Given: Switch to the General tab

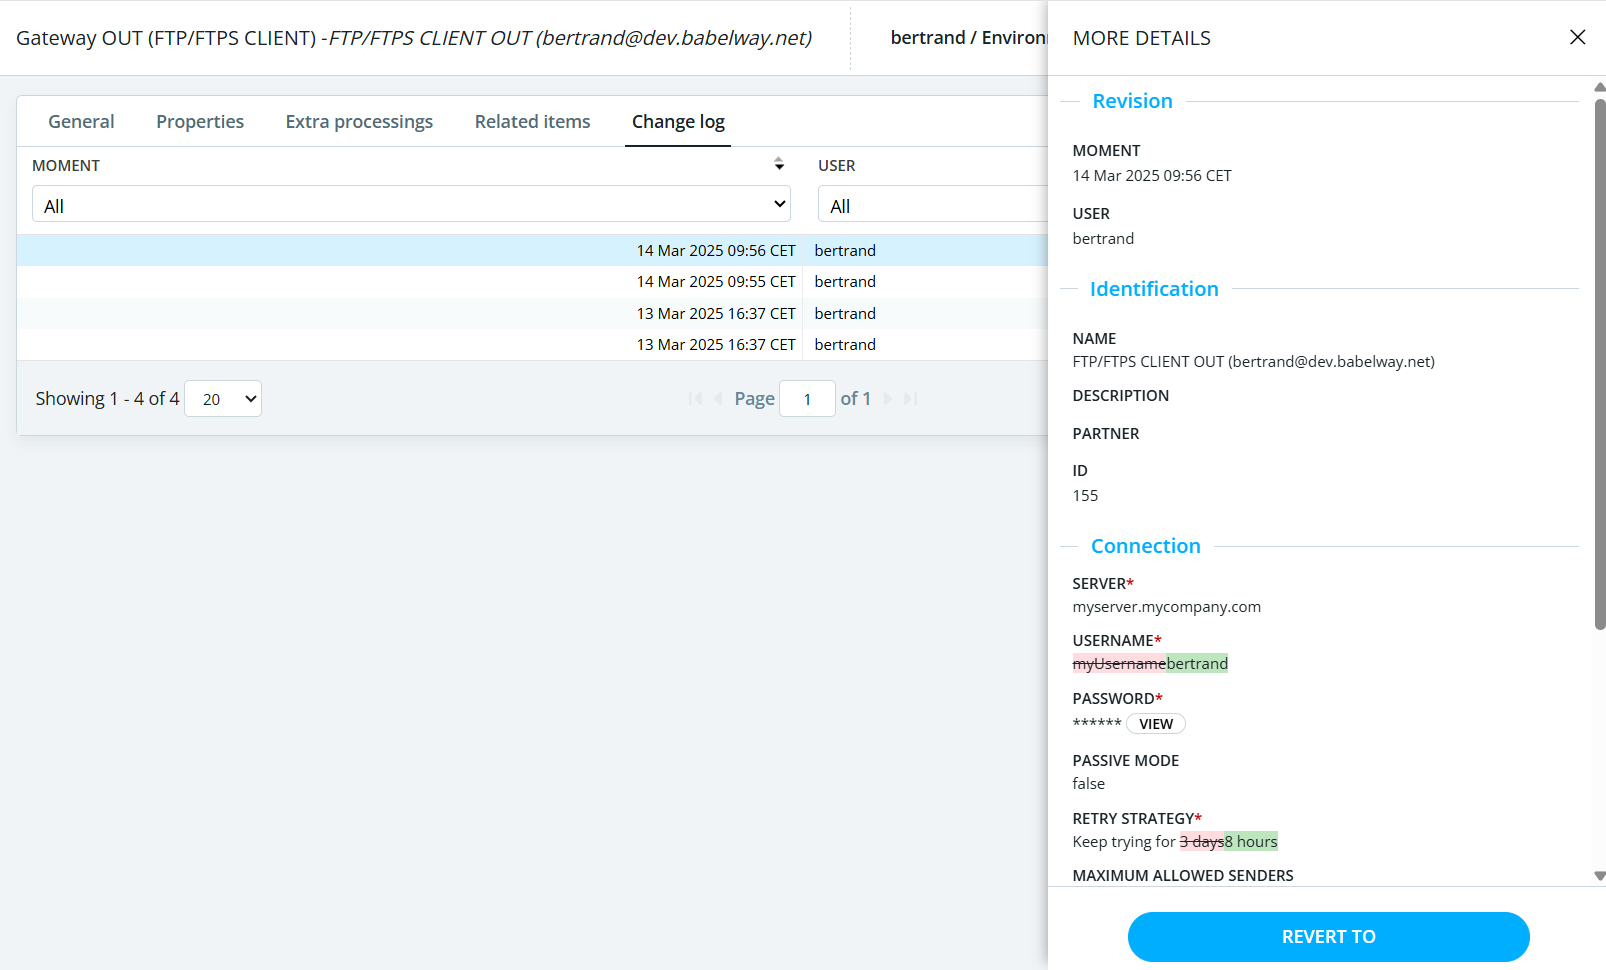Looking at the screenshot, I should (x=81, y=122).
